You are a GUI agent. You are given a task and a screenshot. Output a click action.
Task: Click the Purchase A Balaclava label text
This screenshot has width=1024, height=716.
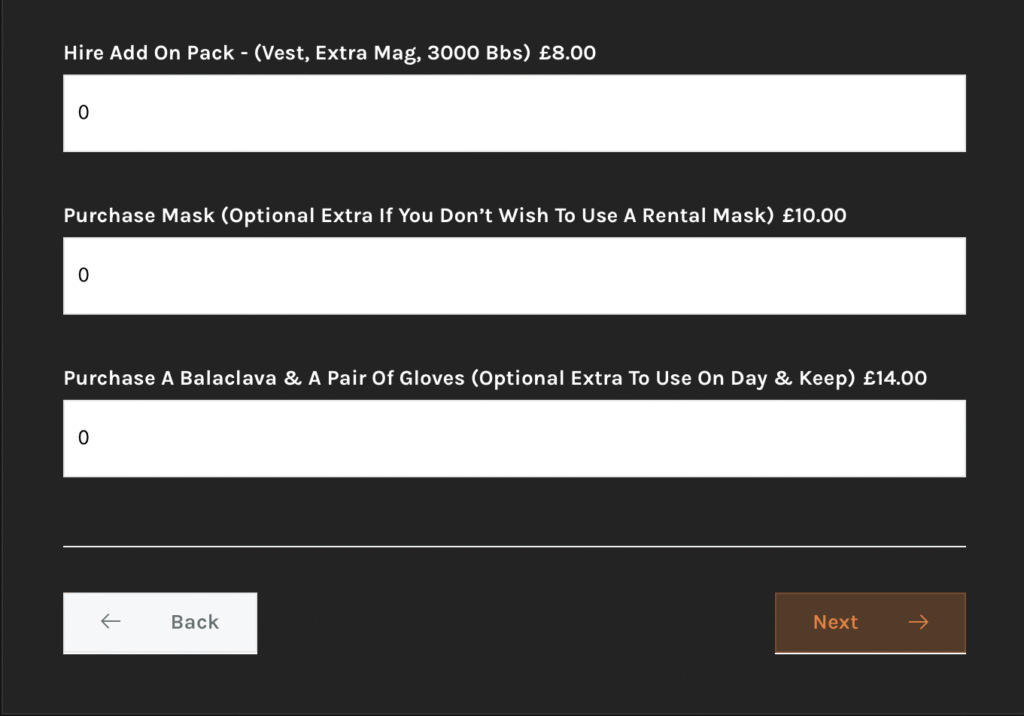point(459,378)
